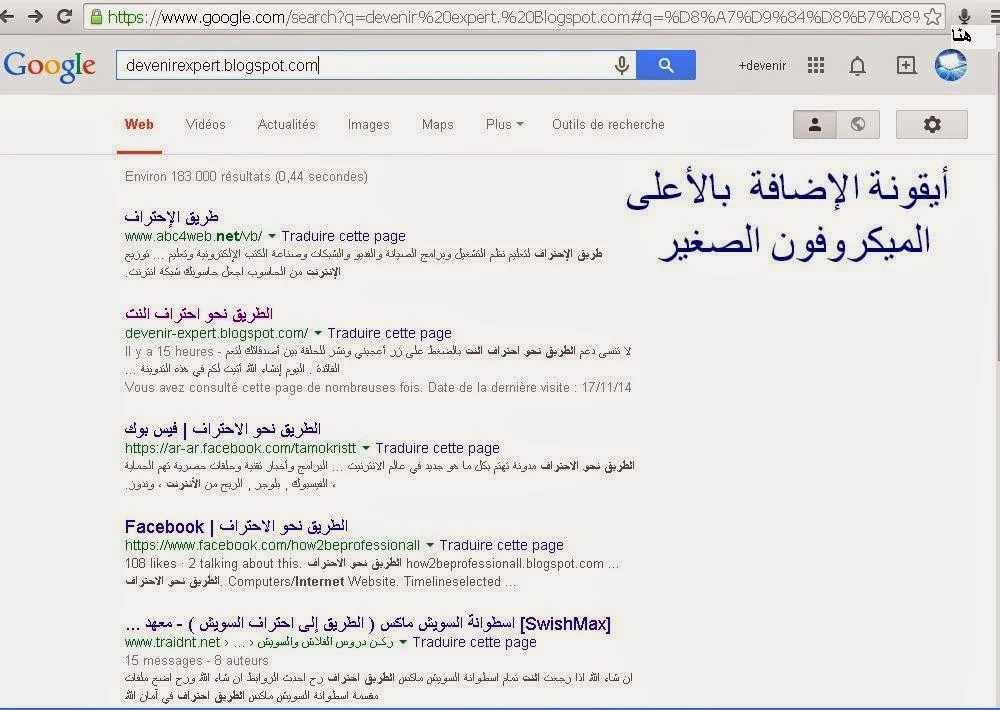The height and width of the screenshot is (710, 1000).
Task: Translate the abc4web.net result page
Action: coord(343,236)
